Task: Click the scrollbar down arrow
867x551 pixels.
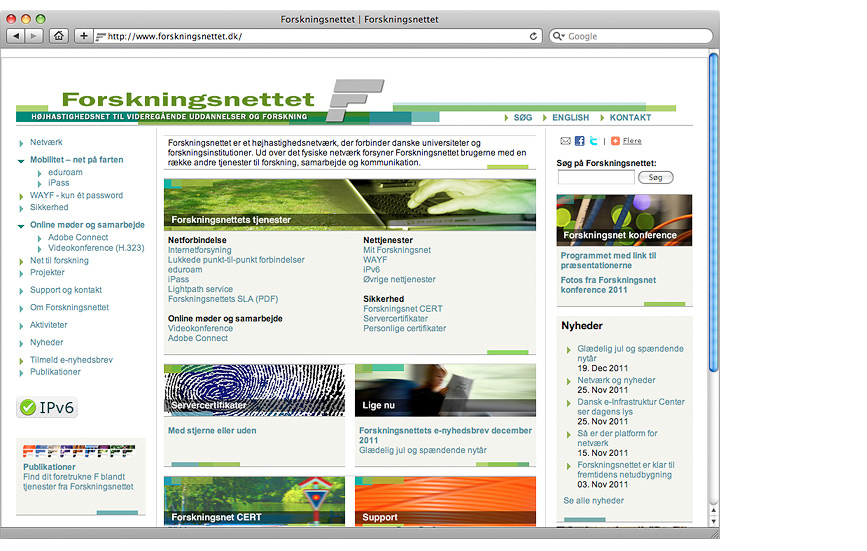Action: pyautogui.click(x=713, y=521)
